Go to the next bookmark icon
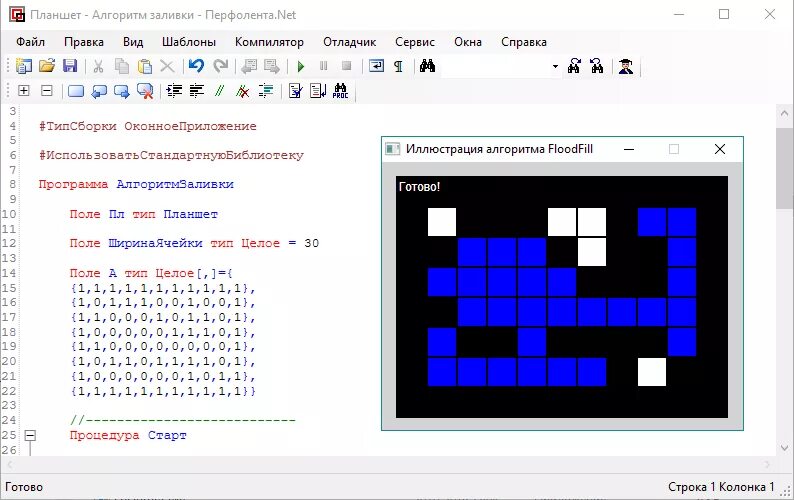 tap(122, 92)
